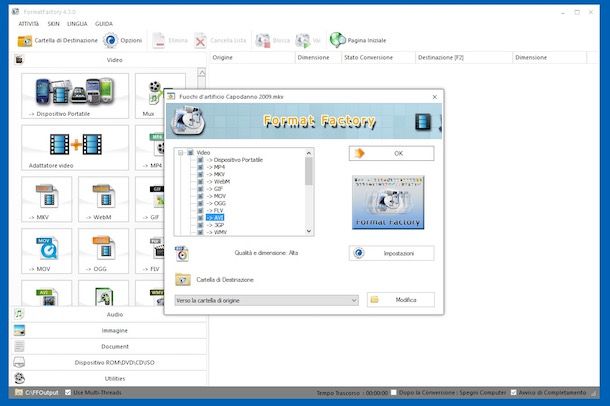610x406 pixels.
Task: Select the Adattatore video tile
Action: click(x=75, y=147)
